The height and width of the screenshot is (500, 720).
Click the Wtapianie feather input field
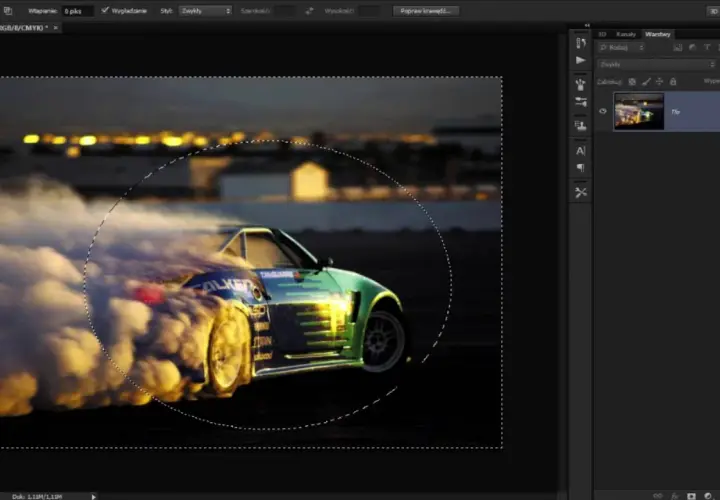(x=78, y=11)
